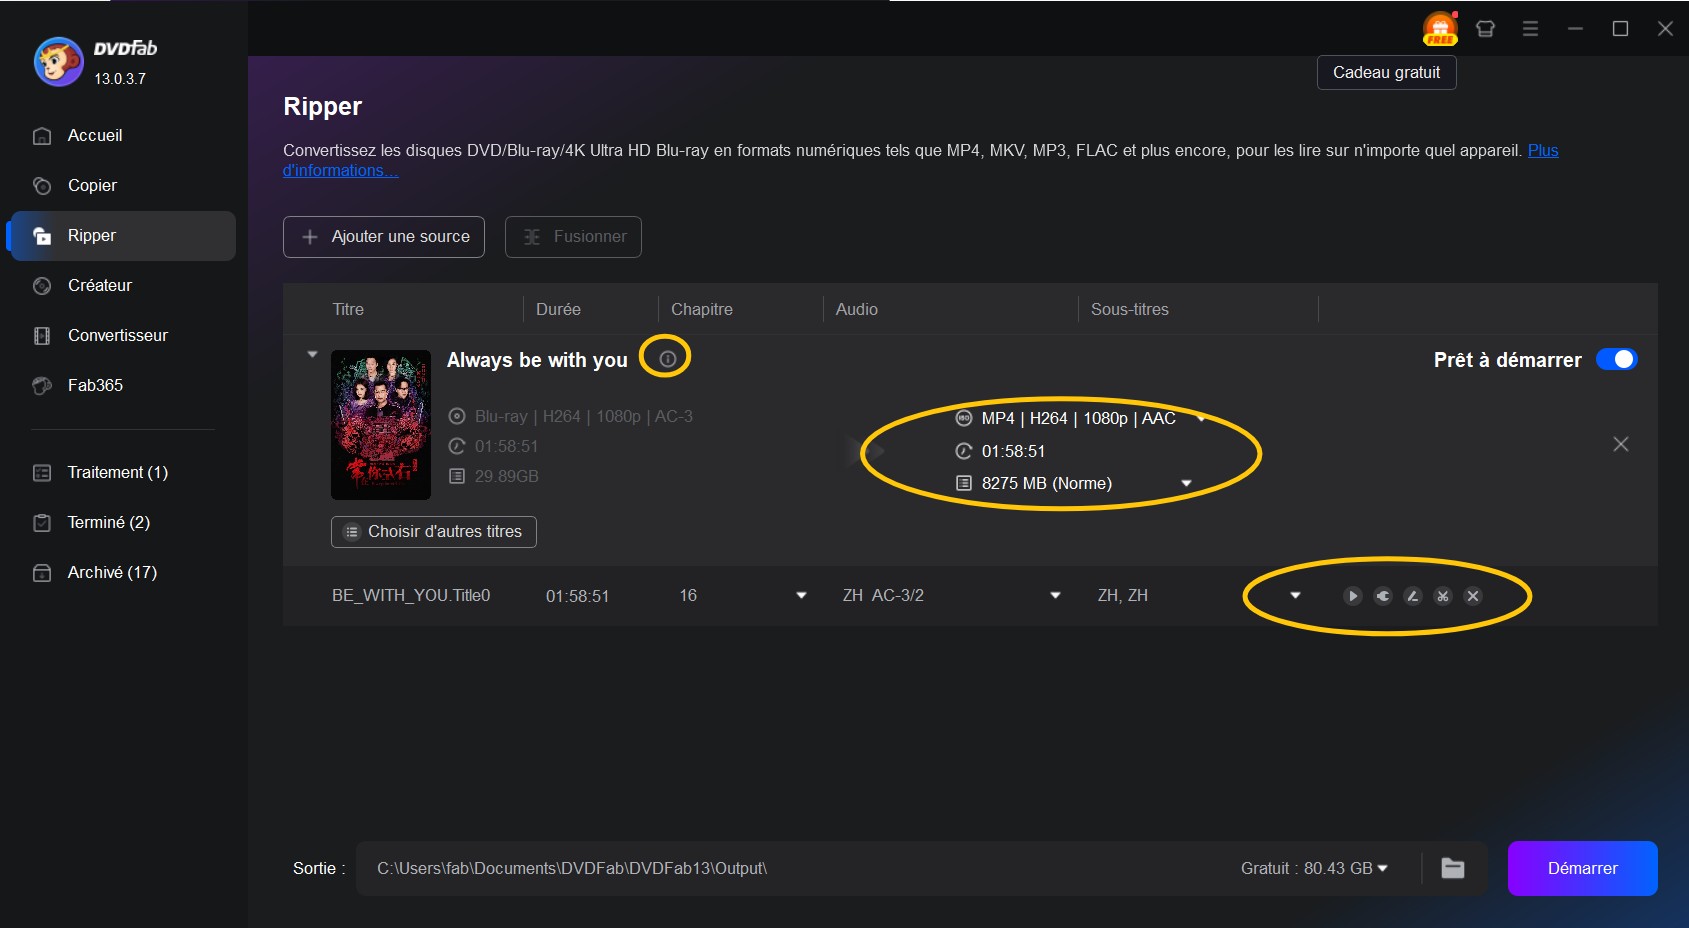Click the Démarrer start button
Image resolution: width=1689 pixels, height=928 pixels.
(1582, 869)
